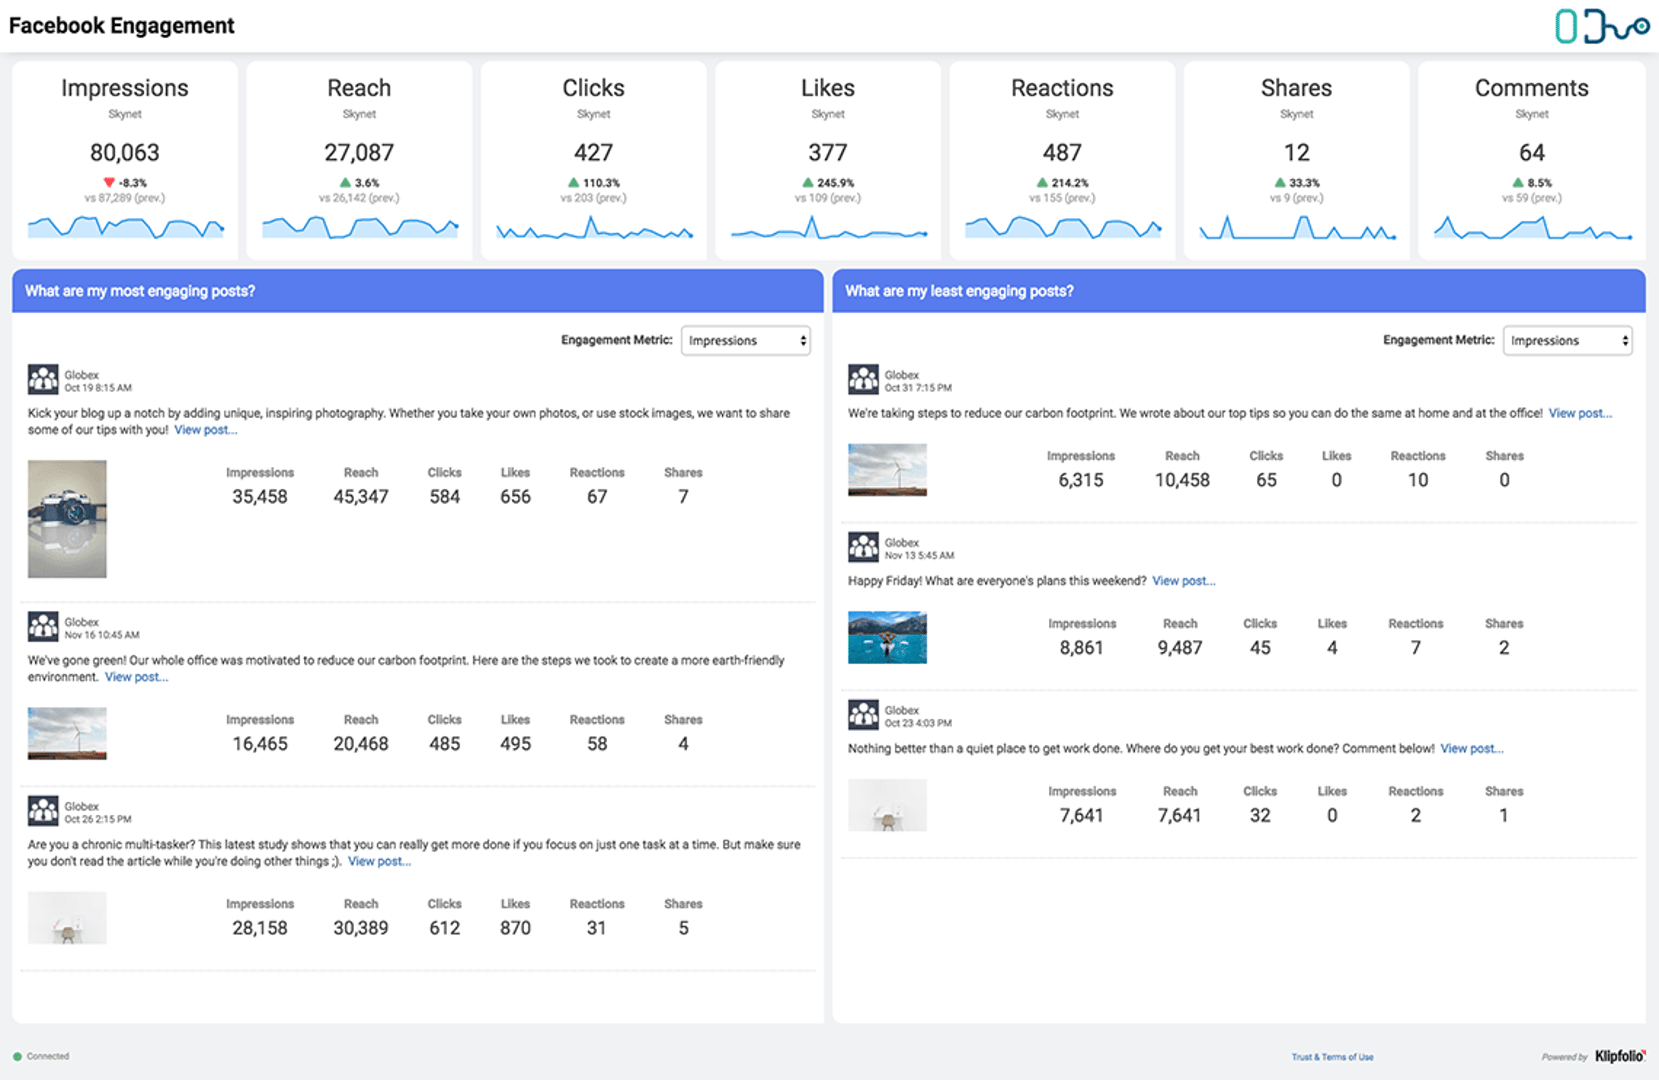This screenshot has width=1659, height=1080.
Task: Click Globex avatar on Oct 31 post
Action: 863,380
